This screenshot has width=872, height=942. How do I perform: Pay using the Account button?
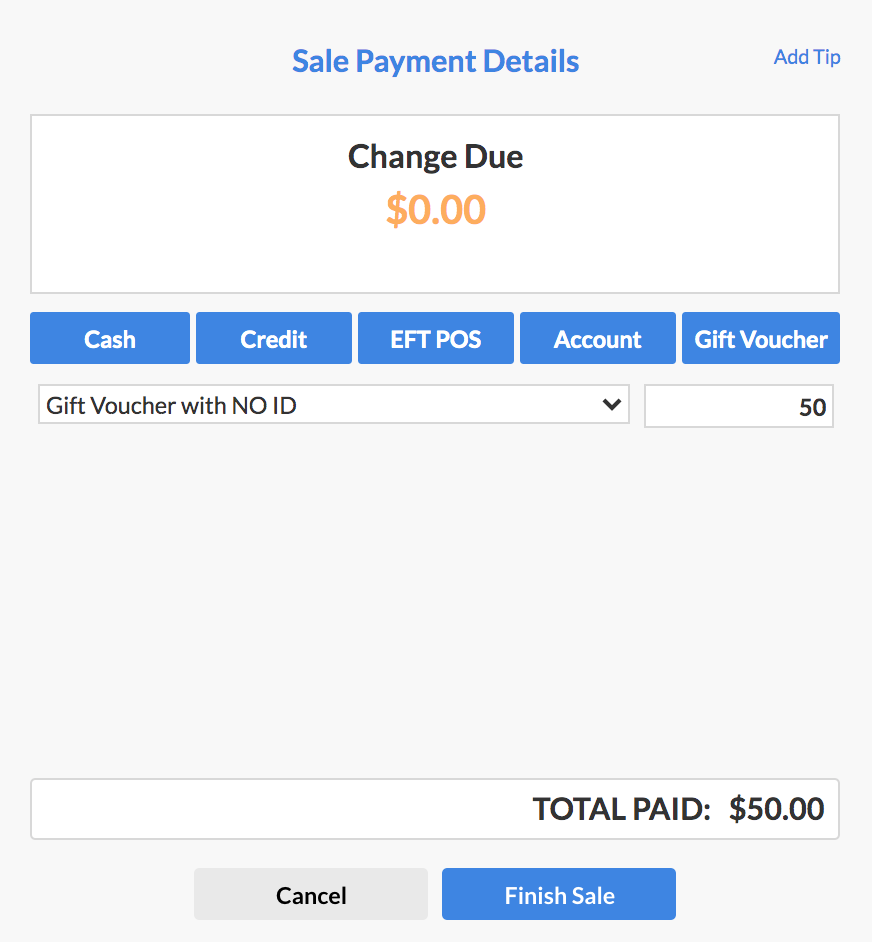tap(597, 338)
